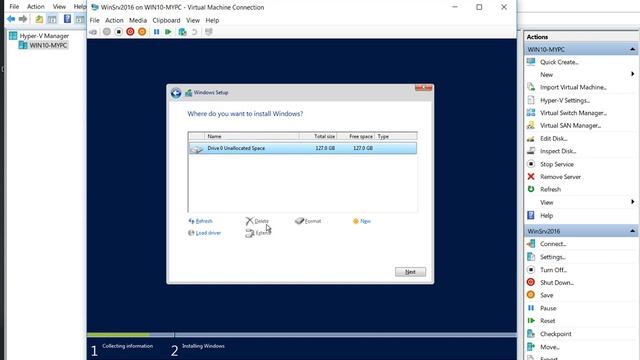This screenshot has height=360, width=640.
Task: Click the Total size column header
Action: (x=318, y=136)
